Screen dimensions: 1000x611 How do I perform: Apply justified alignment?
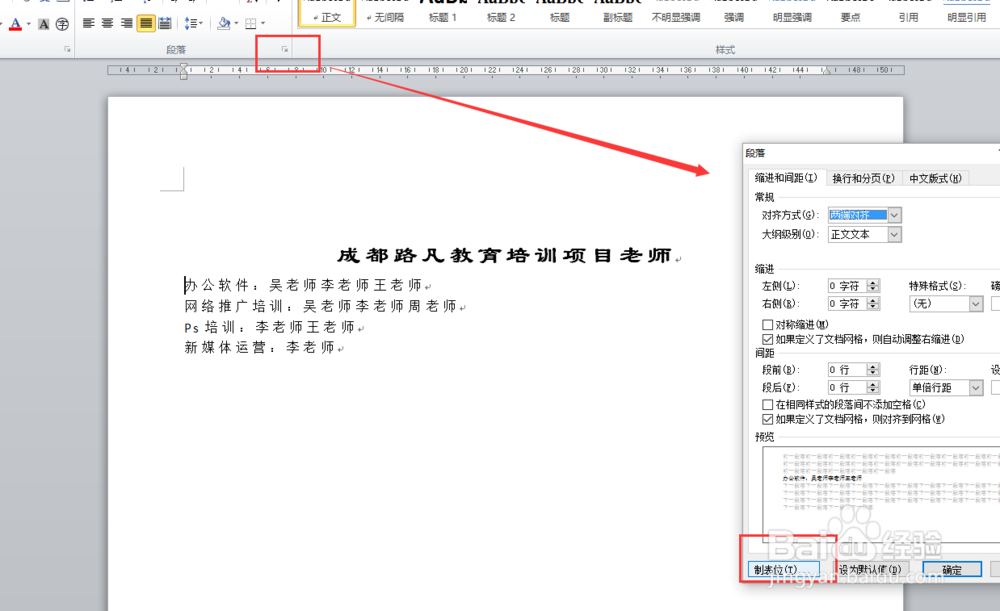[145, 23]
